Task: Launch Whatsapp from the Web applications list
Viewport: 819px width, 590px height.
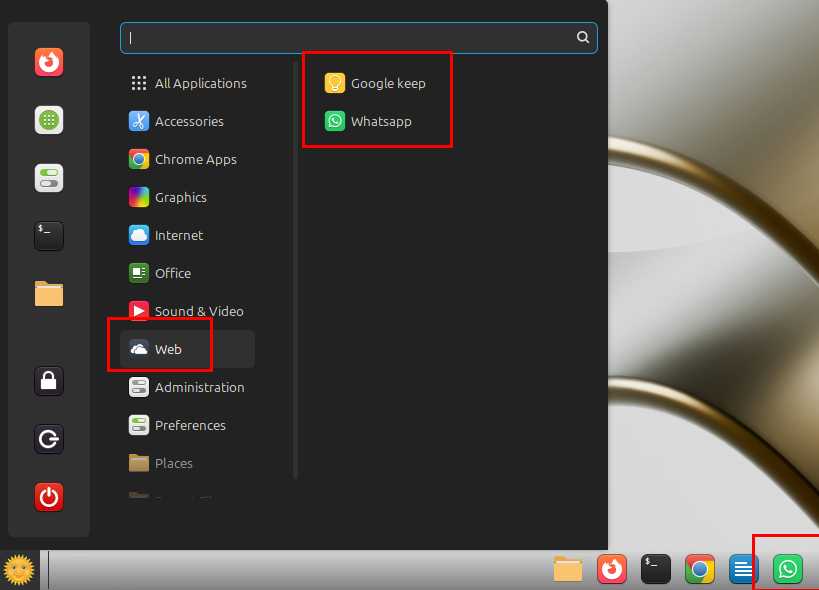Action: [x=380, y=121]
